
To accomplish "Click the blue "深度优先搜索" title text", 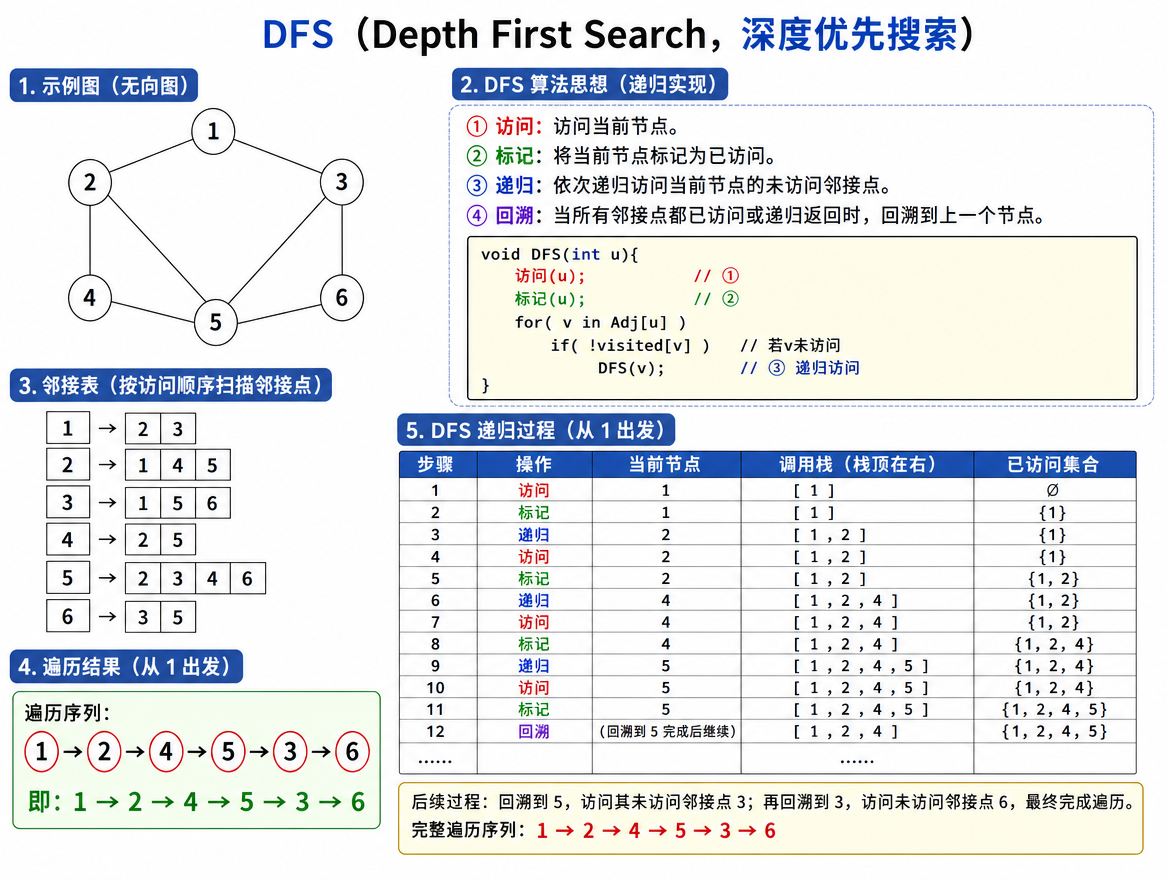I will coord(850,34).
